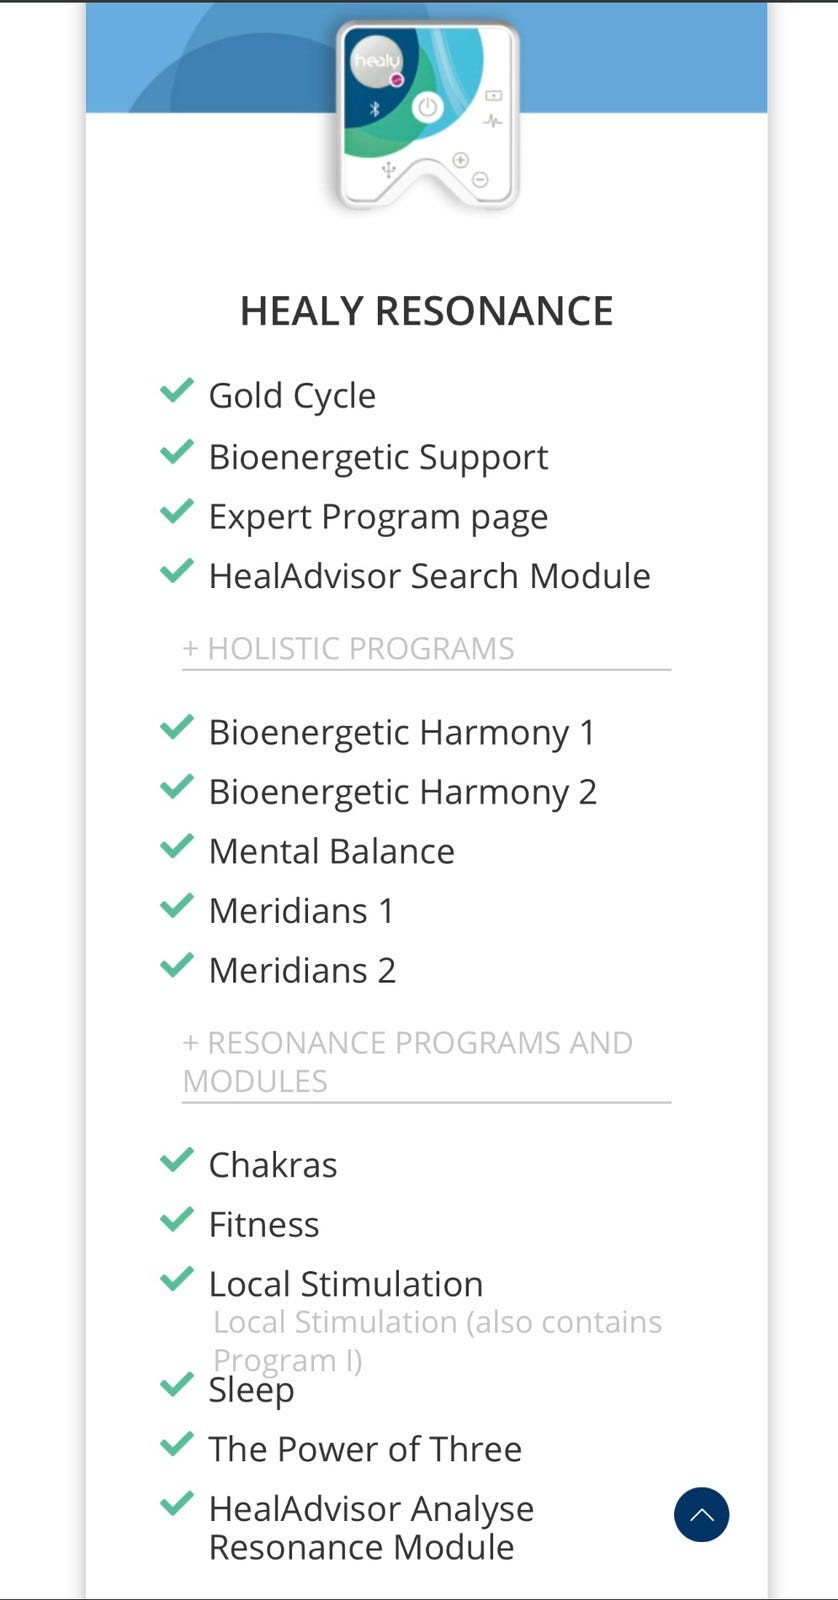Expand the Holistic Programs section
Image resolution: width=838 pixels, height=1600 pixels.
pos(348,648)
